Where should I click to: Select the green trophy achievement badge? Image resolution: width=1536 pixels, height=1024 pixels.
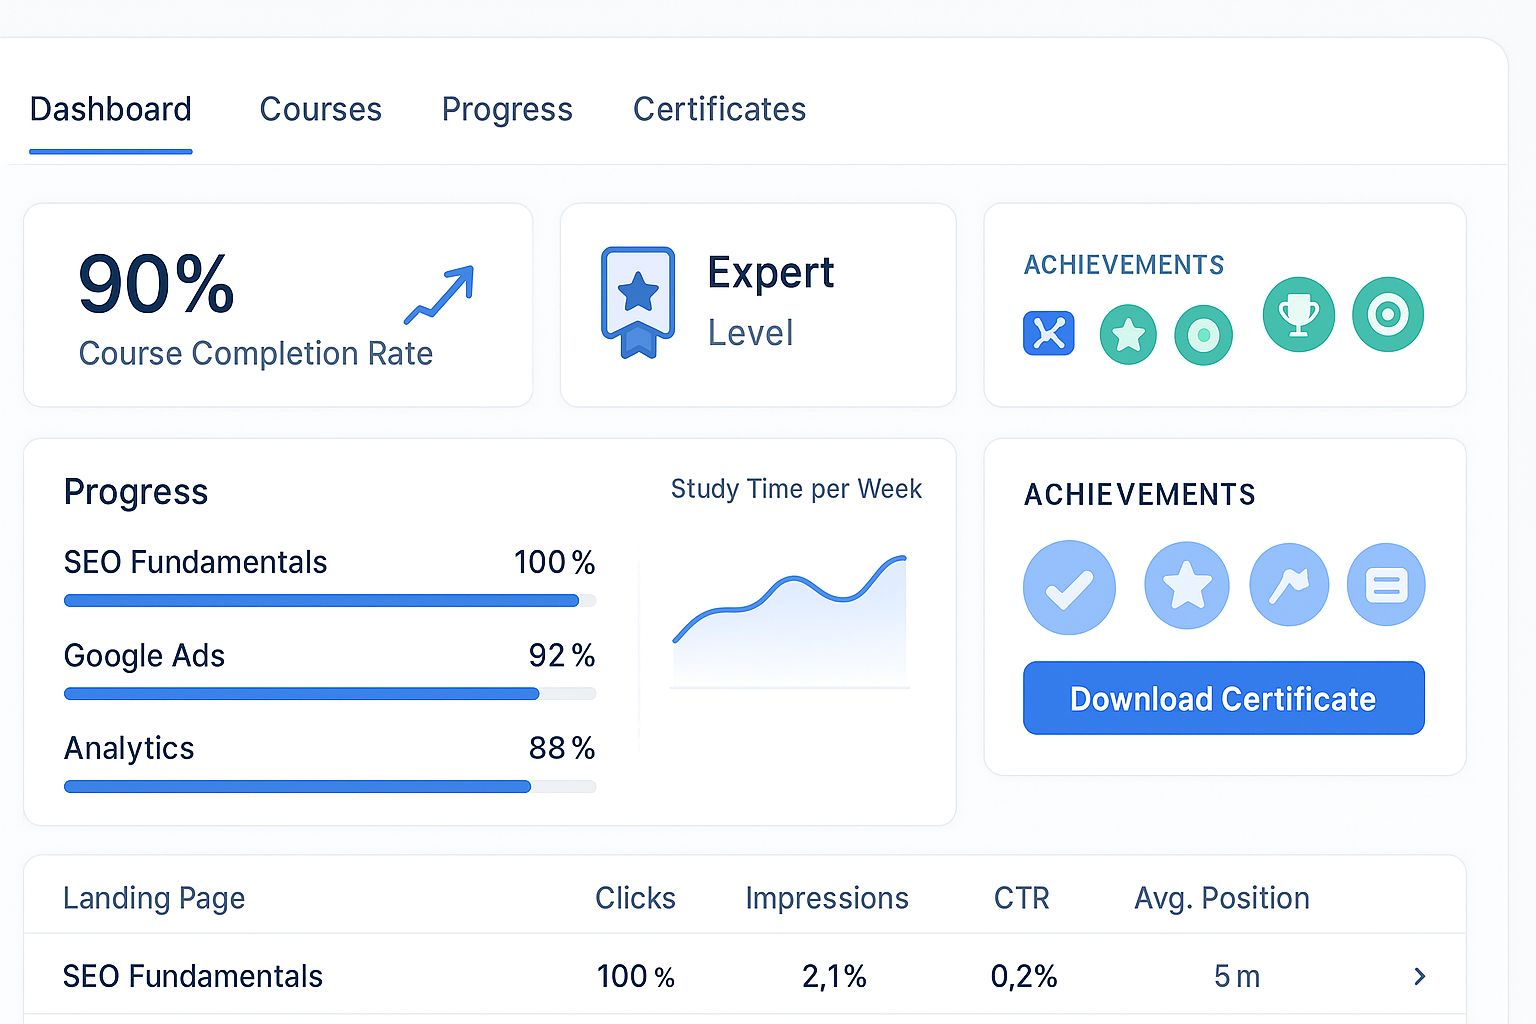tap(1298, 315)
